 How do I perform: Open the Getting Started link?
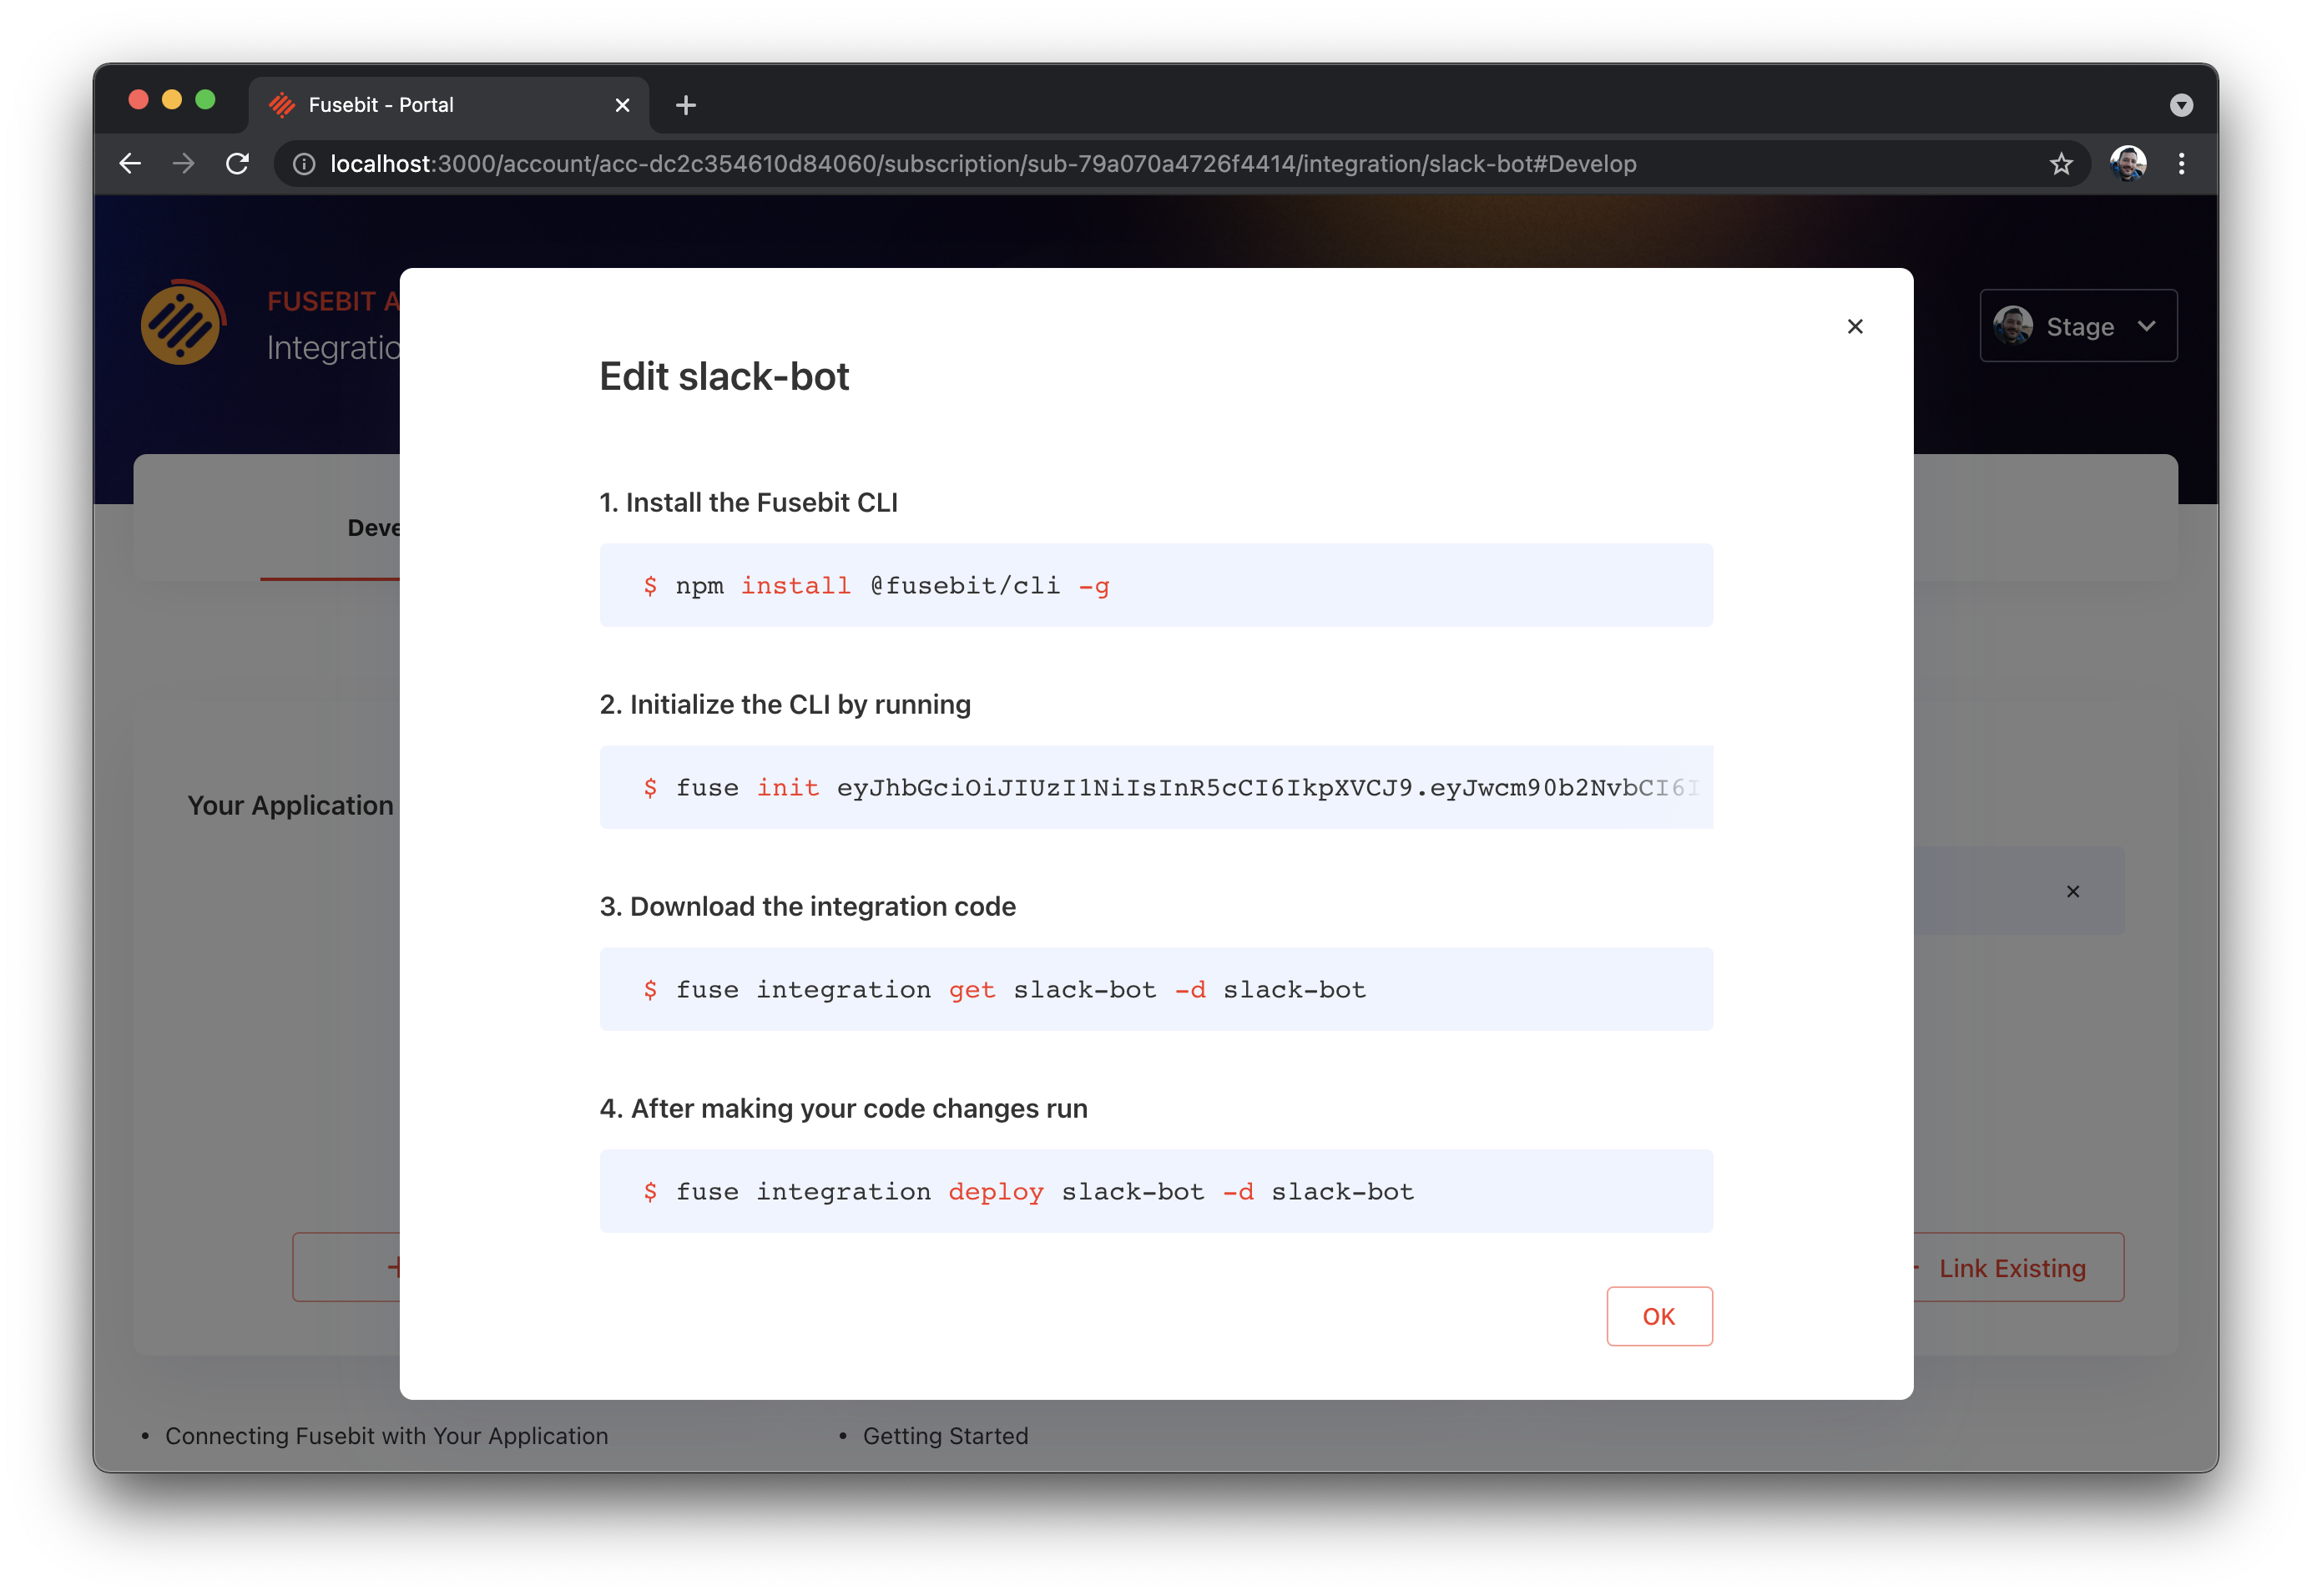tap(945, 1436)
